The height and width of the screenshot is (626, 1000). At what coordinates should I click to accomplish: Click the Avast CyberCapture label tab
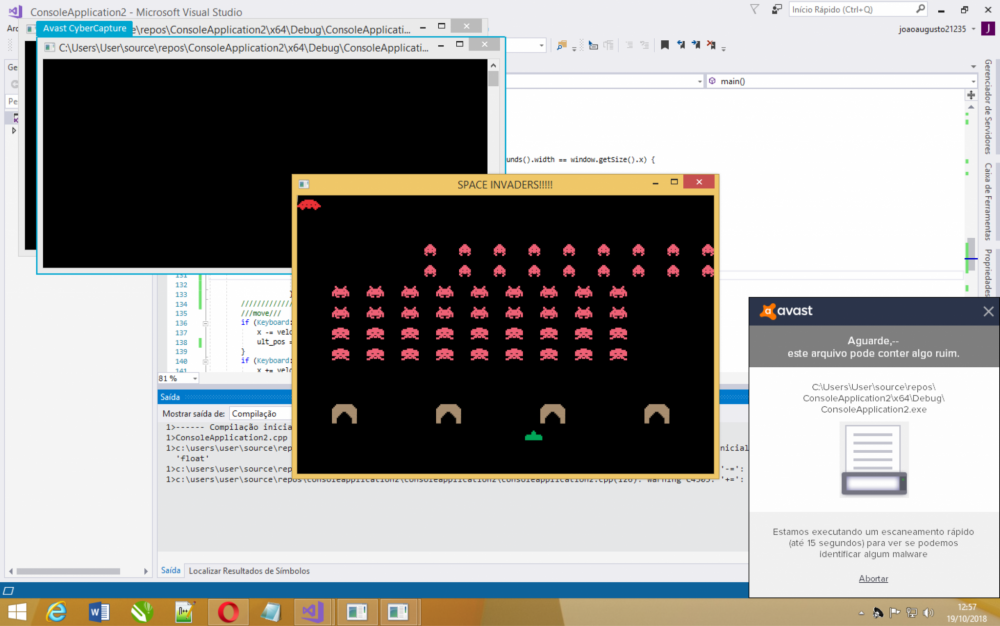(x=84, y=28)
